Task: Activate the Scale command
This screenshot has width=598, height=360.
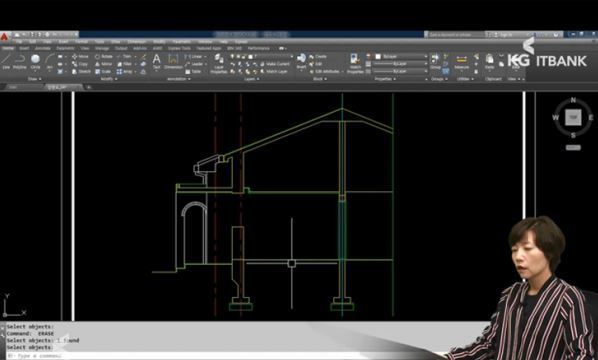Action: (103, 71)
